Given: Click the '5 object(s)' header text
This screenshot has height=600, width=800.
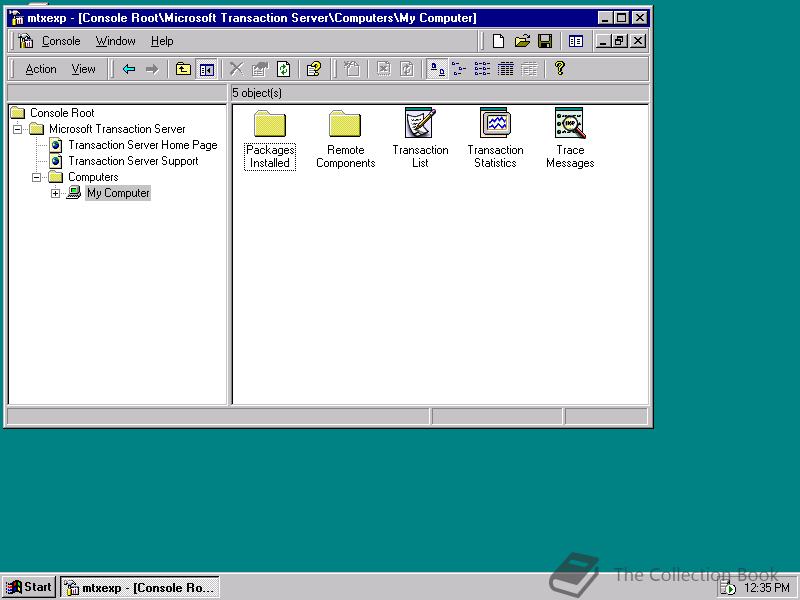Looking at the screenshot, I should point(257,93).
